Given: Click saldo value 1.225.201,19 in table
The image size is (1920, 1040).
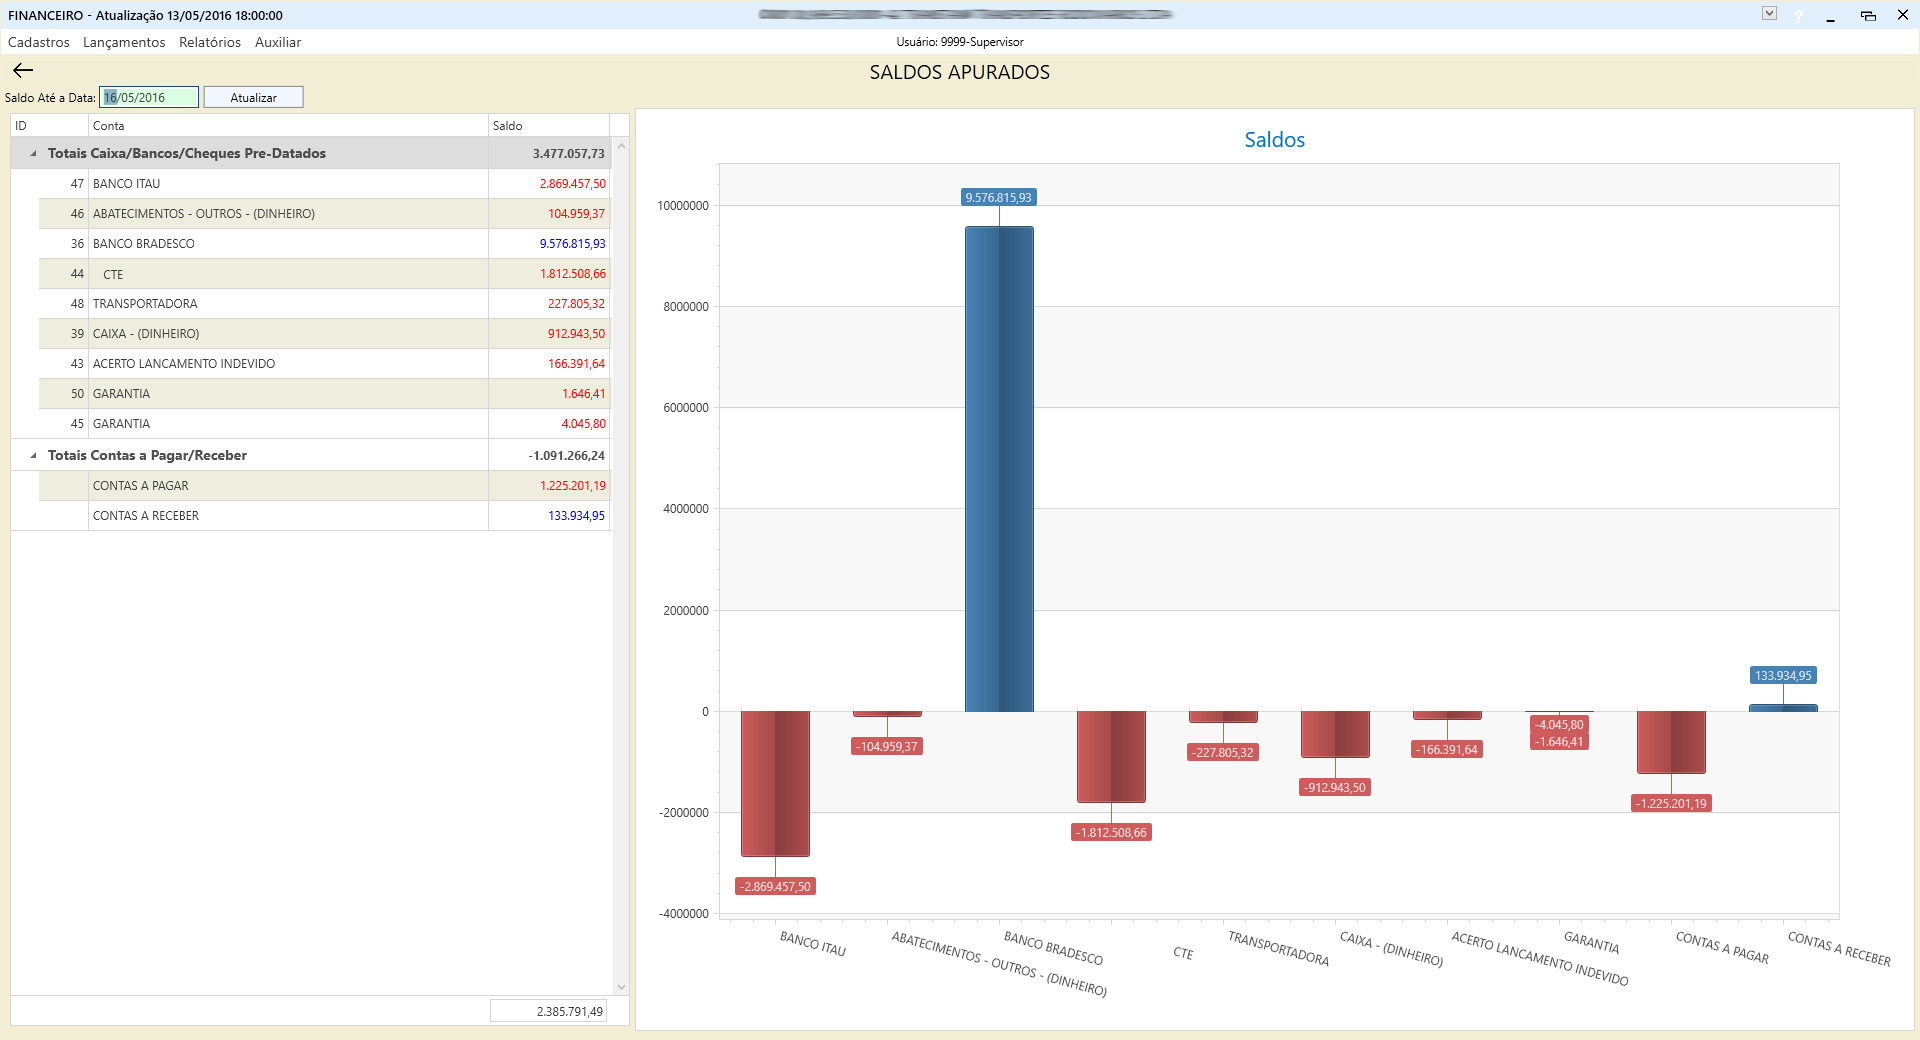Looking at the screenshot, I should click(572, 486).
